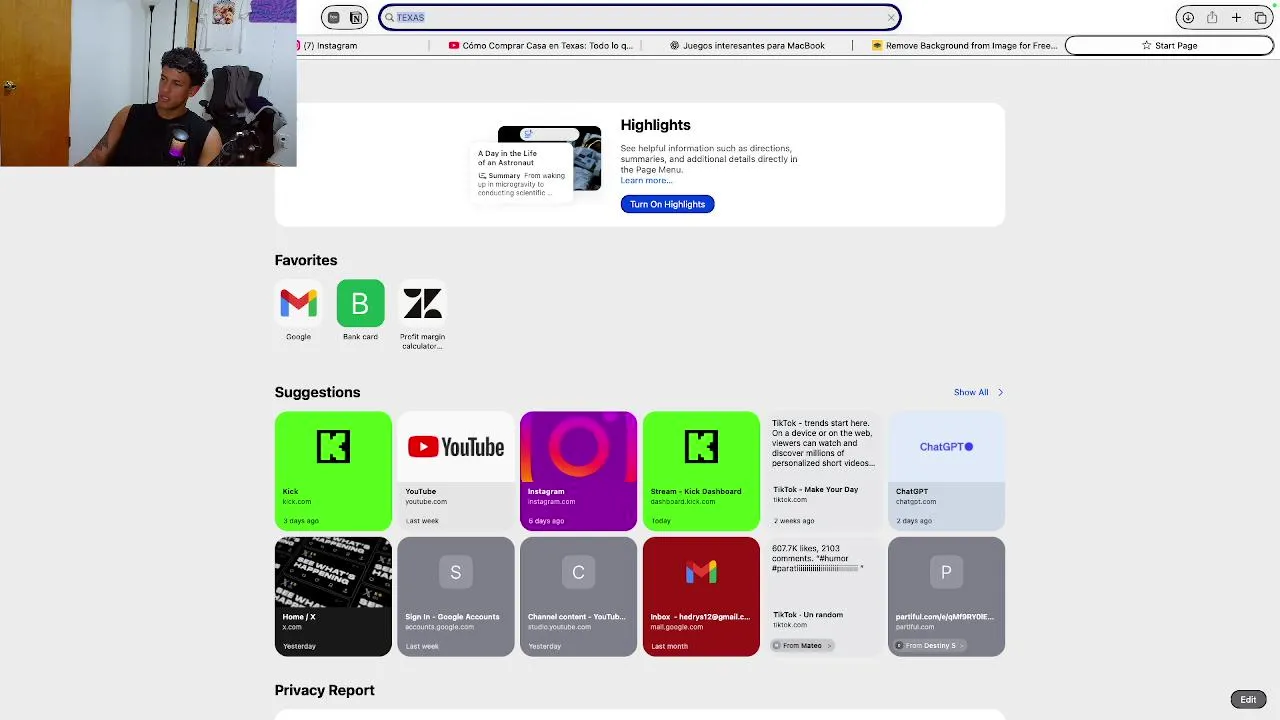The image size is (1280, 720).
Task: Open ChatGPT suggestion tile
Action: coord(946,470)
